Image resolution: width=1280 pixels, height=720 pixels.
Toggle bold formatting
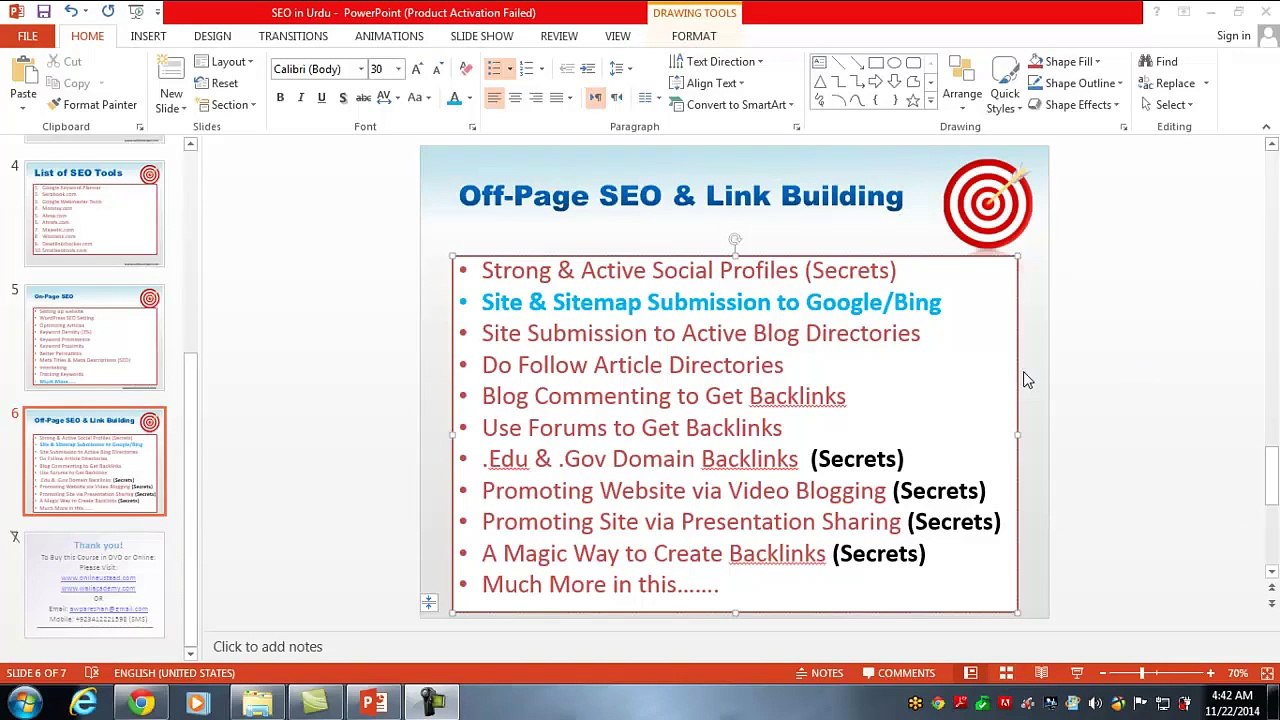[280, 97]
